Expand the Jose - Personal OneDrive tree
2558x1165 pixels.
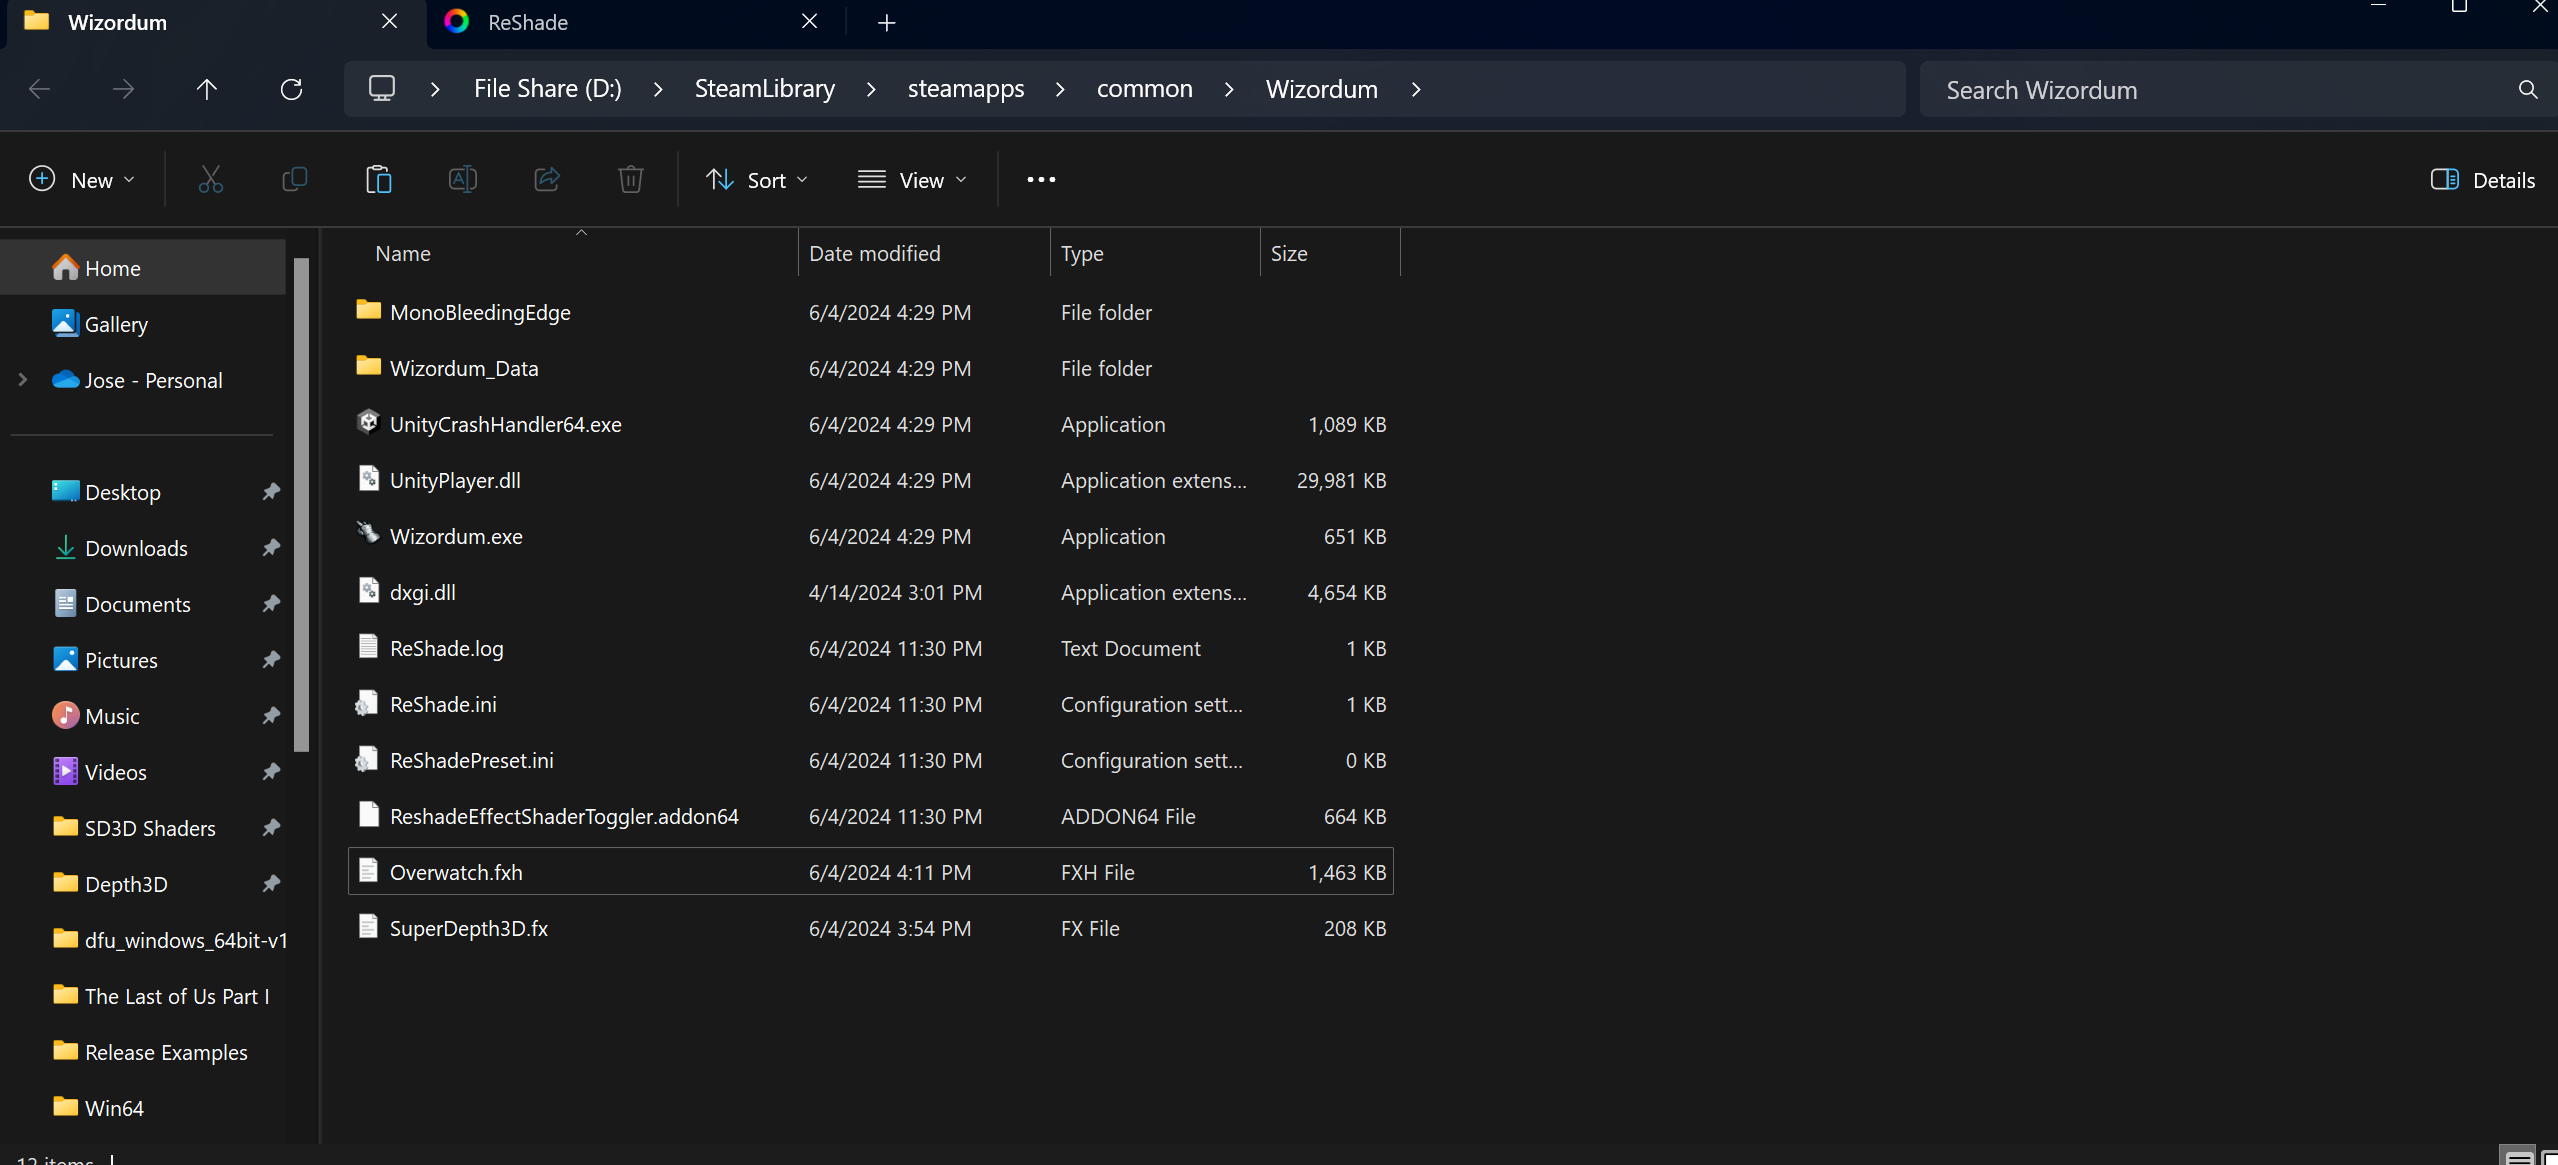[23, 380]
